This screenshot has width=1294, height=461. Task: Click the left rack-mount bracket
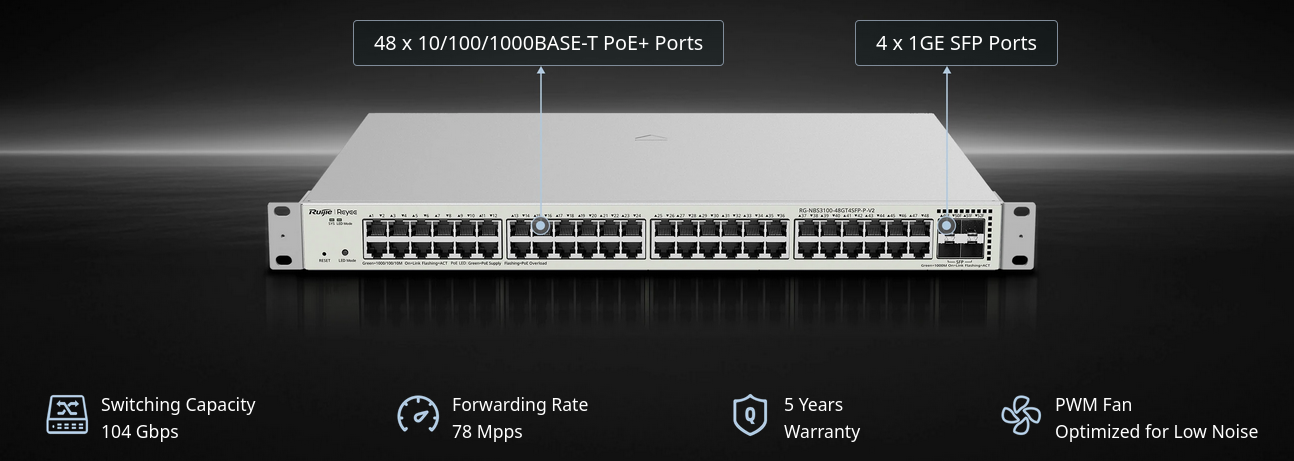[284, 236]
